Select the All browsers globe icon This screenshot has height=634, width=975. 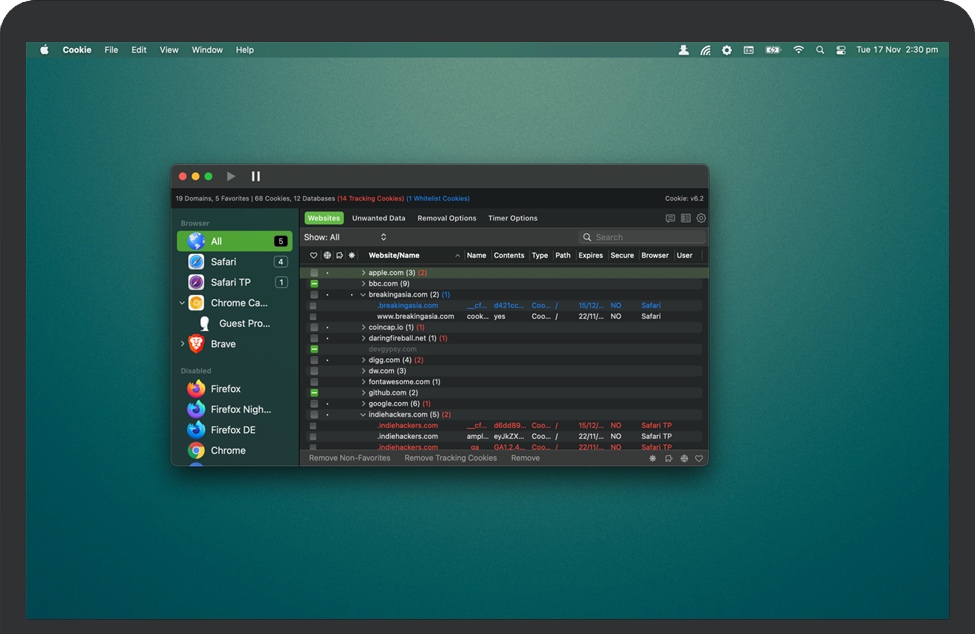tap(196, 241)
